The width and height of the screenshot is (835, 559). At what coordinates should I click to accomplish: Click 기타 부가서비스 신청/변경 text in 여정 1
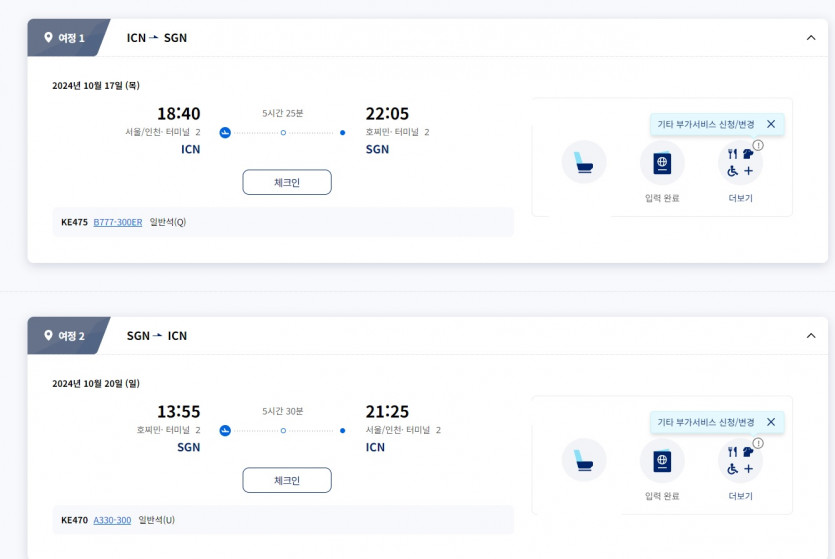click(x=705, y=124)
